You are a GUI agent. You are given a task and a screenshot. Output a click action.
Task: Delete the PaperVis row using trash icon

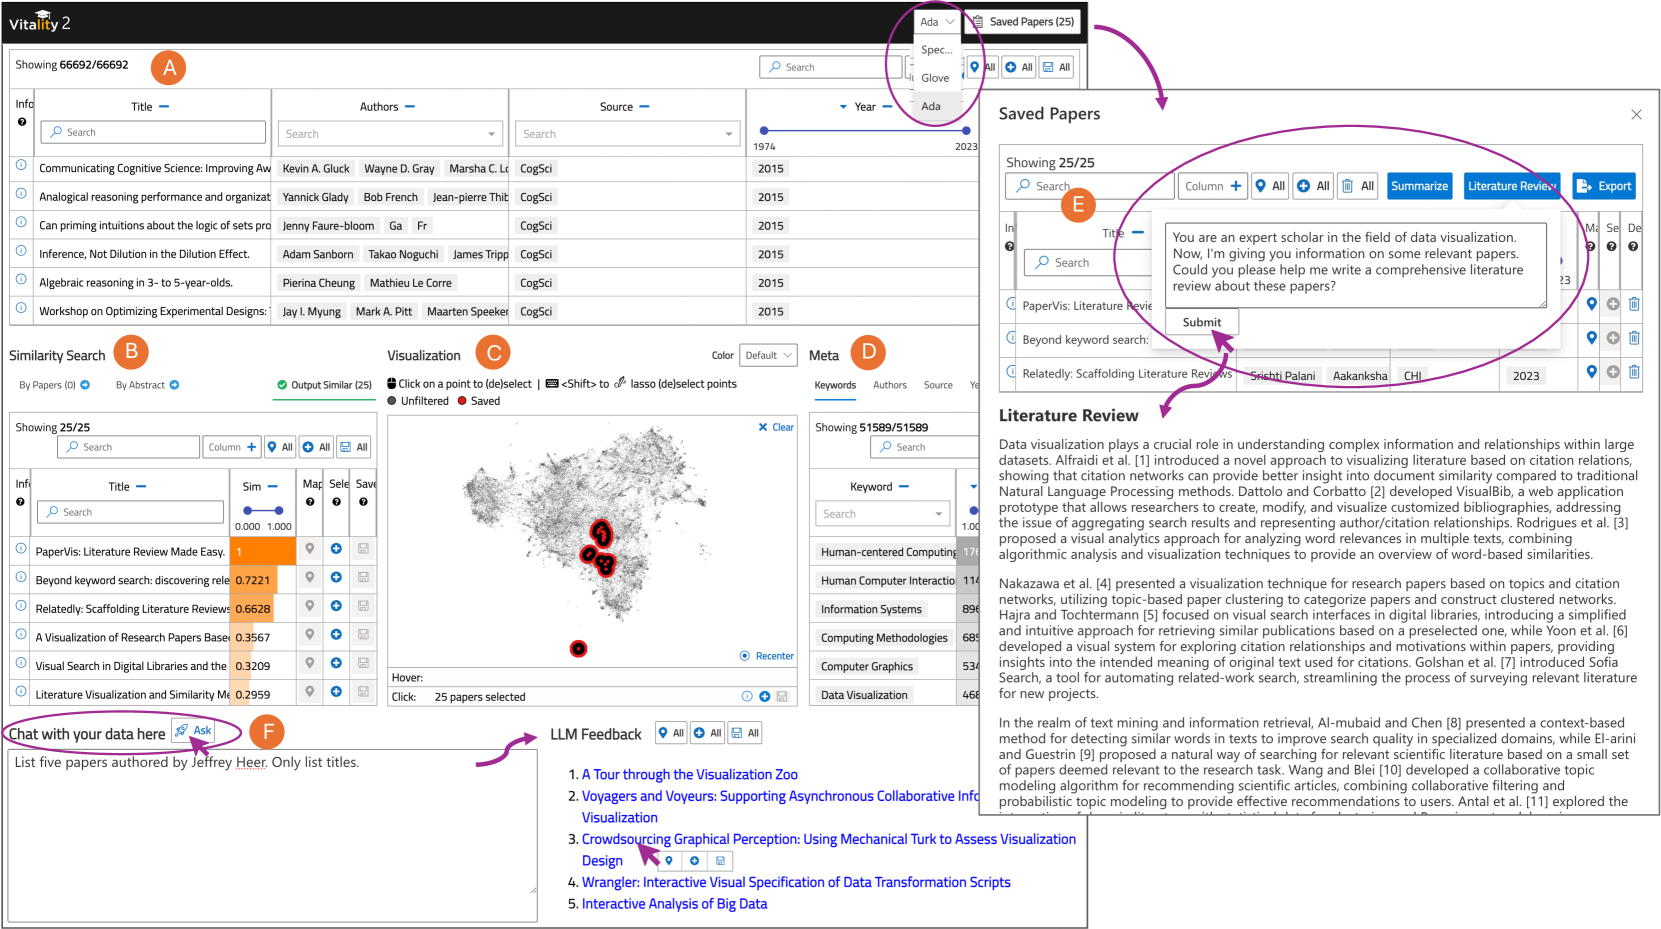(x=1633, y=304)
